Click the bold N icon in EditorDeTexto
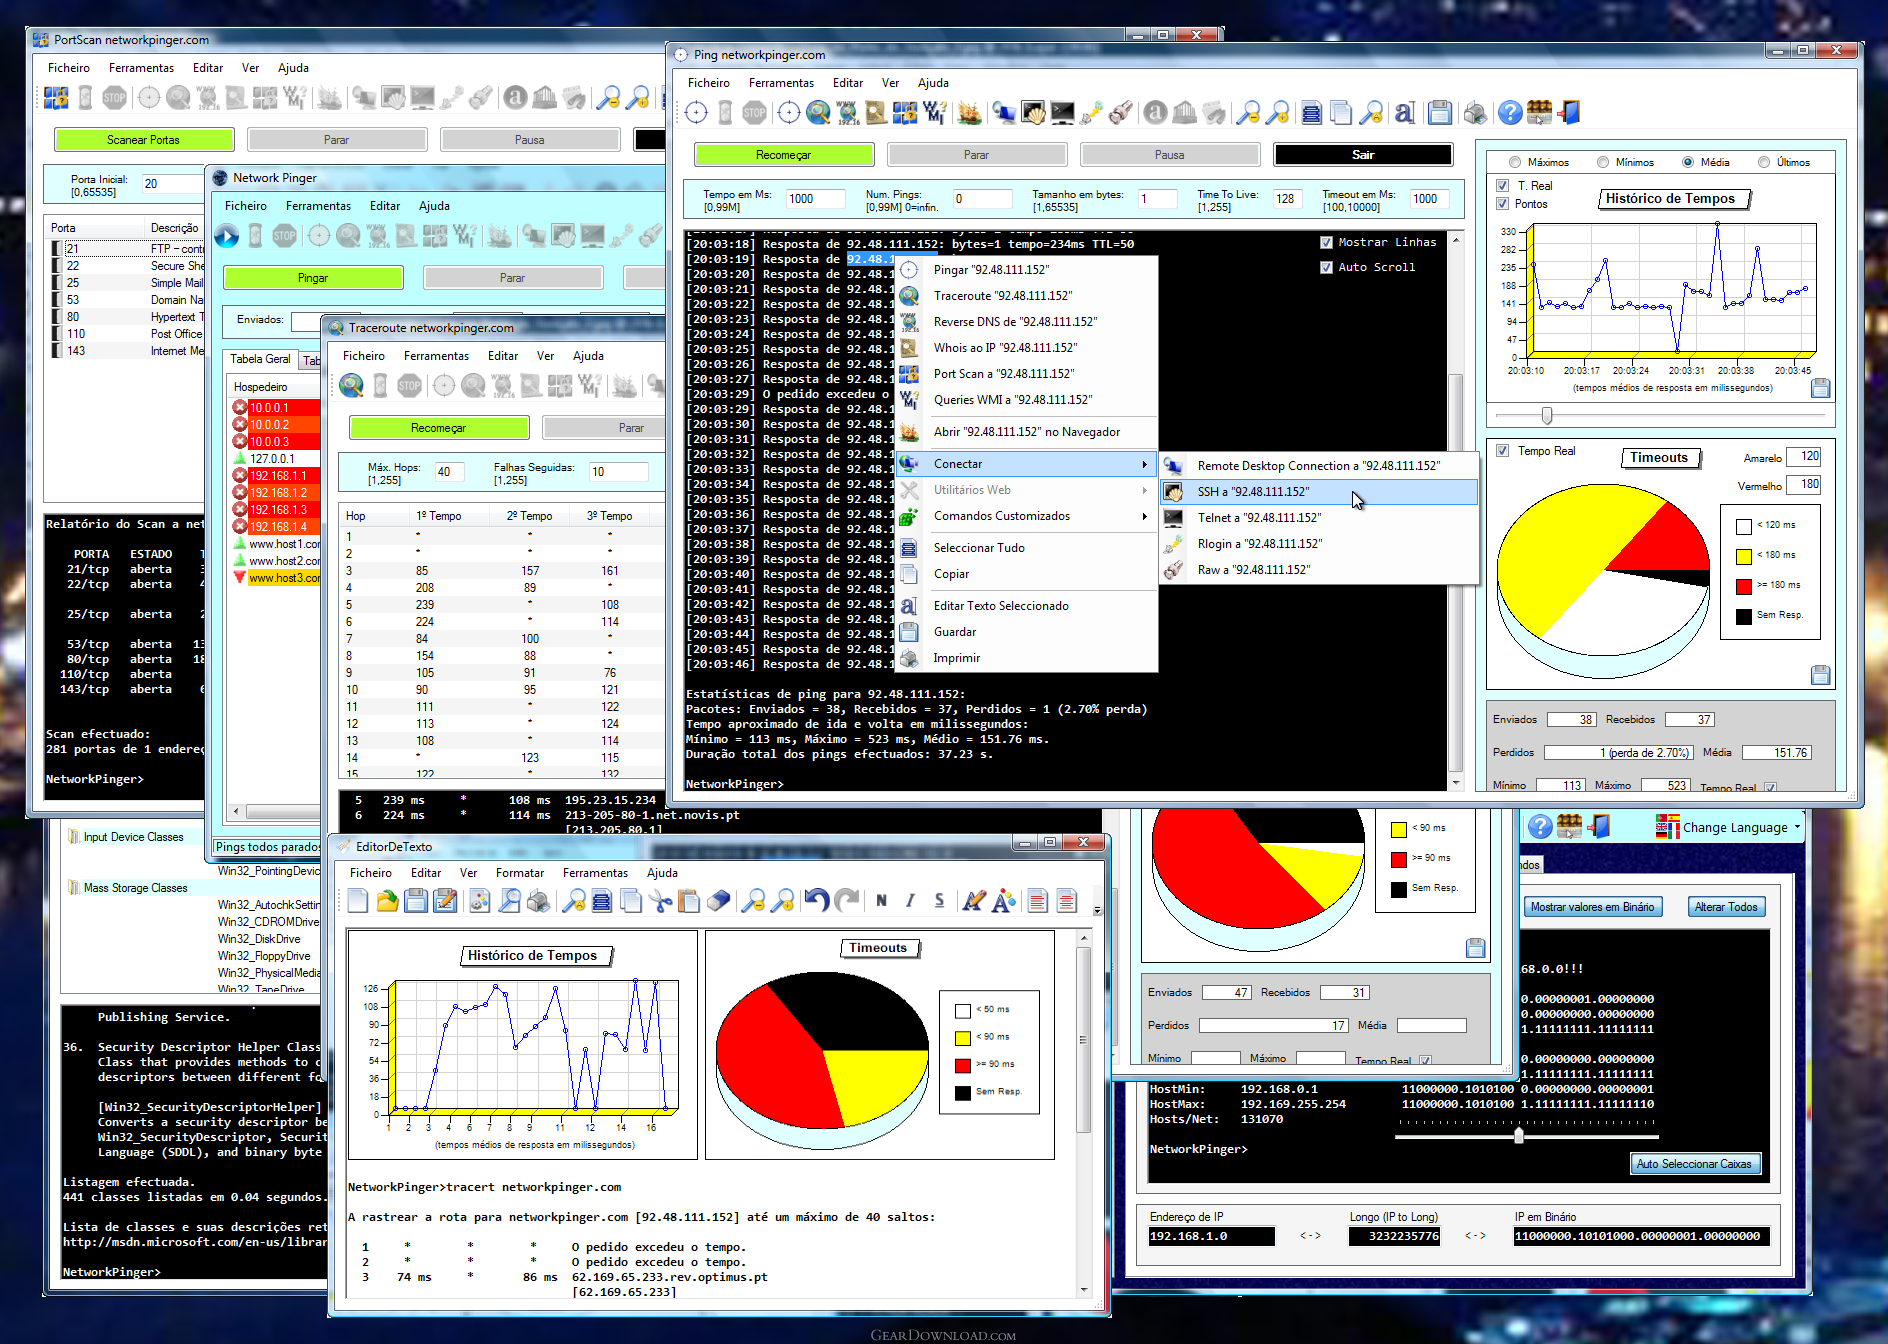Image resolution: width=1888 pixels, height=1344 pixels. point(881,901)
